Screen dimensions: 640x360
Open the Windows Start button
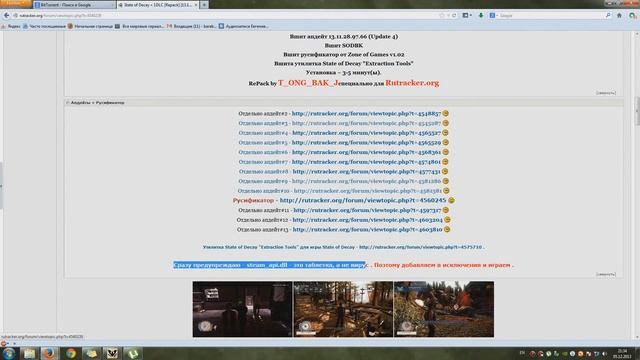(x=8, y=353)
